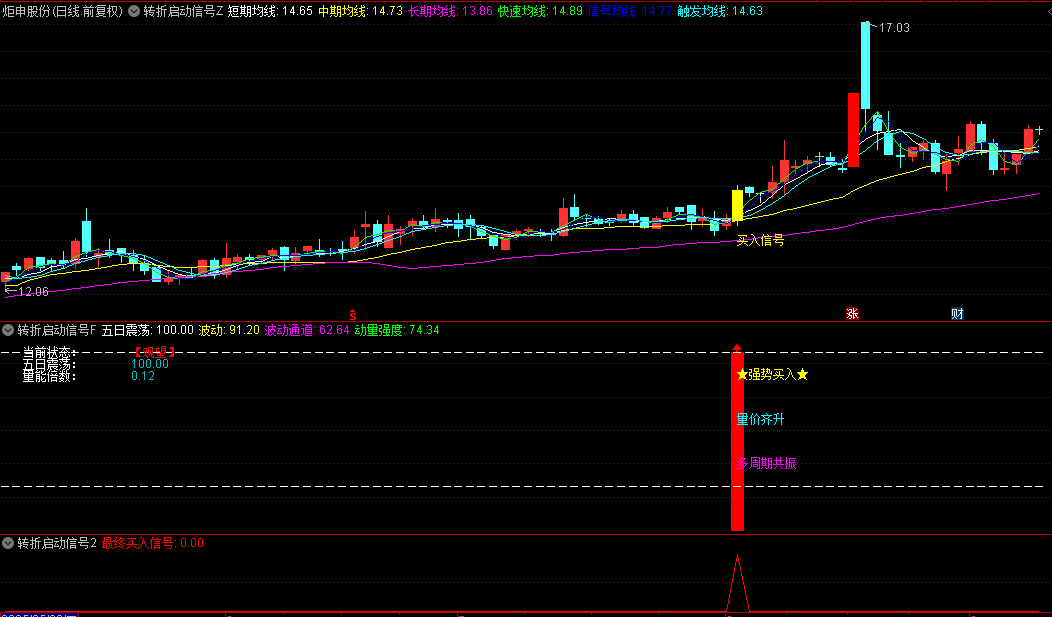Click the yellow 买入信号 annotation
Screen dimensions: 1052x617
[760, 240]
